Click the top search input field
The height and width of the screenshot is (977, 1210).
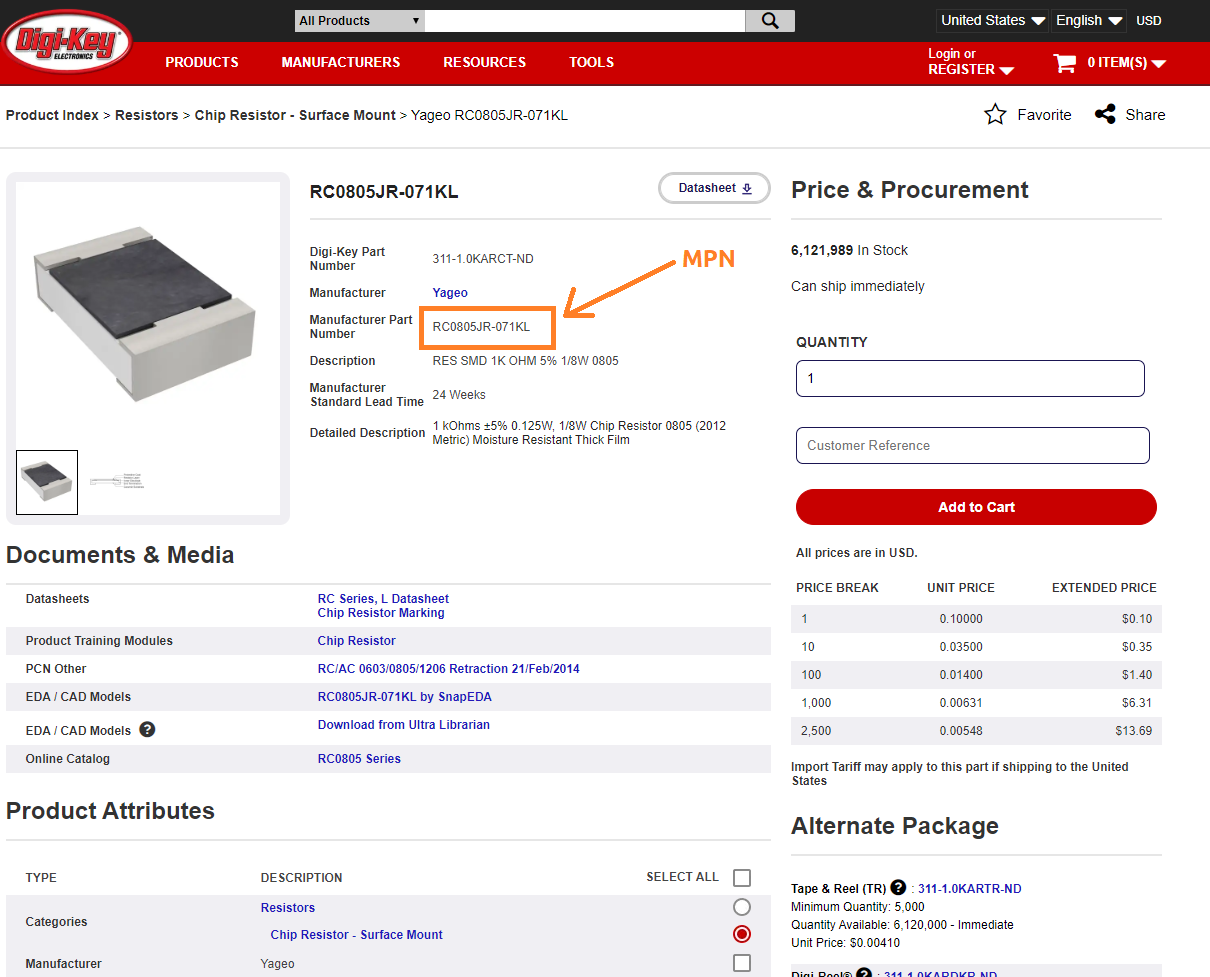pos(585,21)
